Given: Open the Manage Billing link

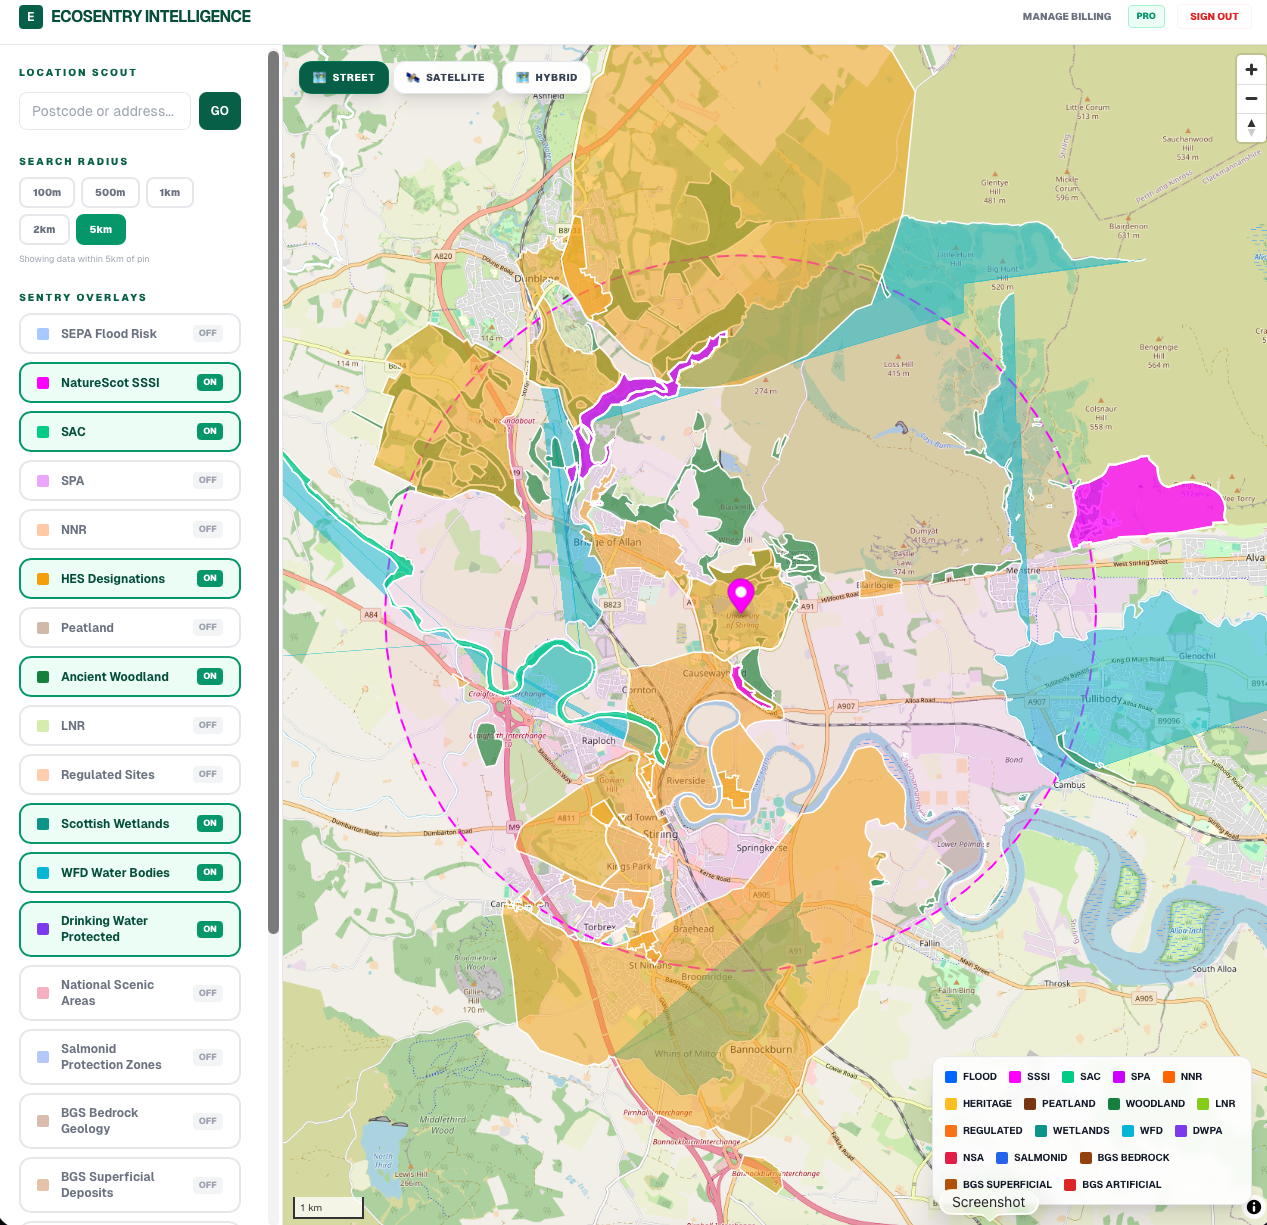Looking at the screenshot, I should click(x=1066, y=17).
